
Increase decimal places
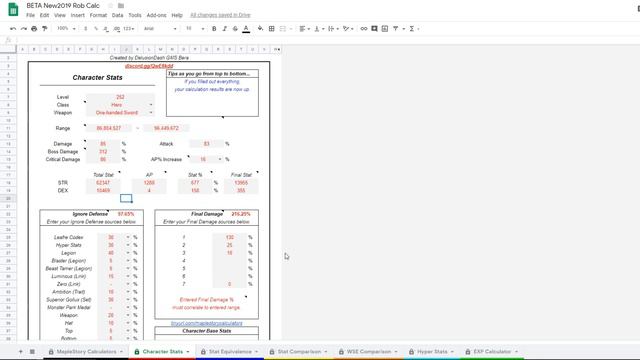(x=117, y=29)
